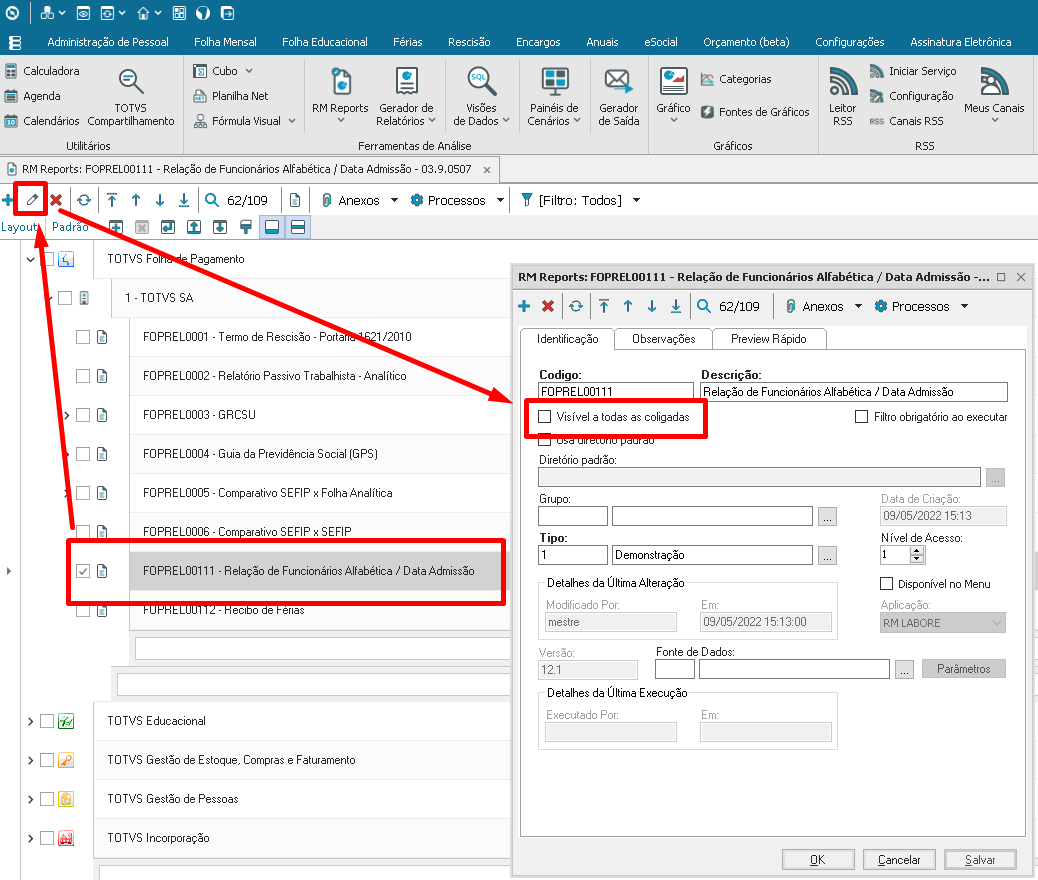1038x880 pixels.
Task: Expand the TOTVS Incorporação node
Action: (30, 838)
